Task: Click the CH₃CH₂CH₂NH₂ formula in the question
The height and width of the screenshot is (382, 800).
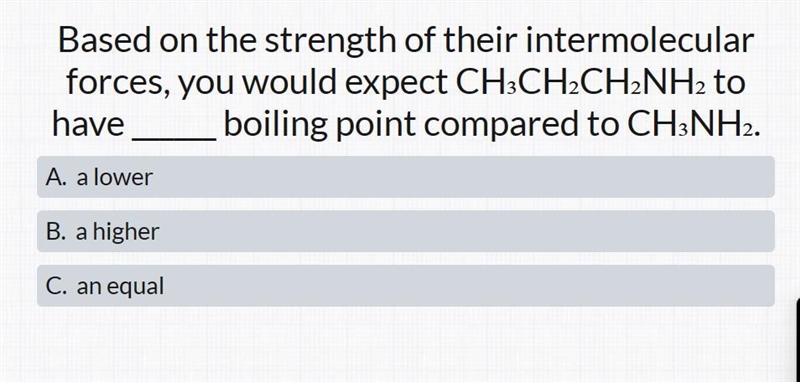Action: pos(581,84)
